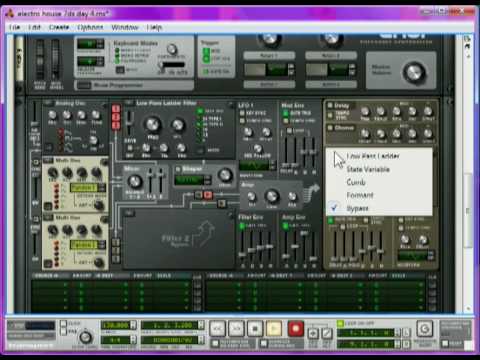Click the Master Volume knob
480x360 pixels.
tap(414, 72)
